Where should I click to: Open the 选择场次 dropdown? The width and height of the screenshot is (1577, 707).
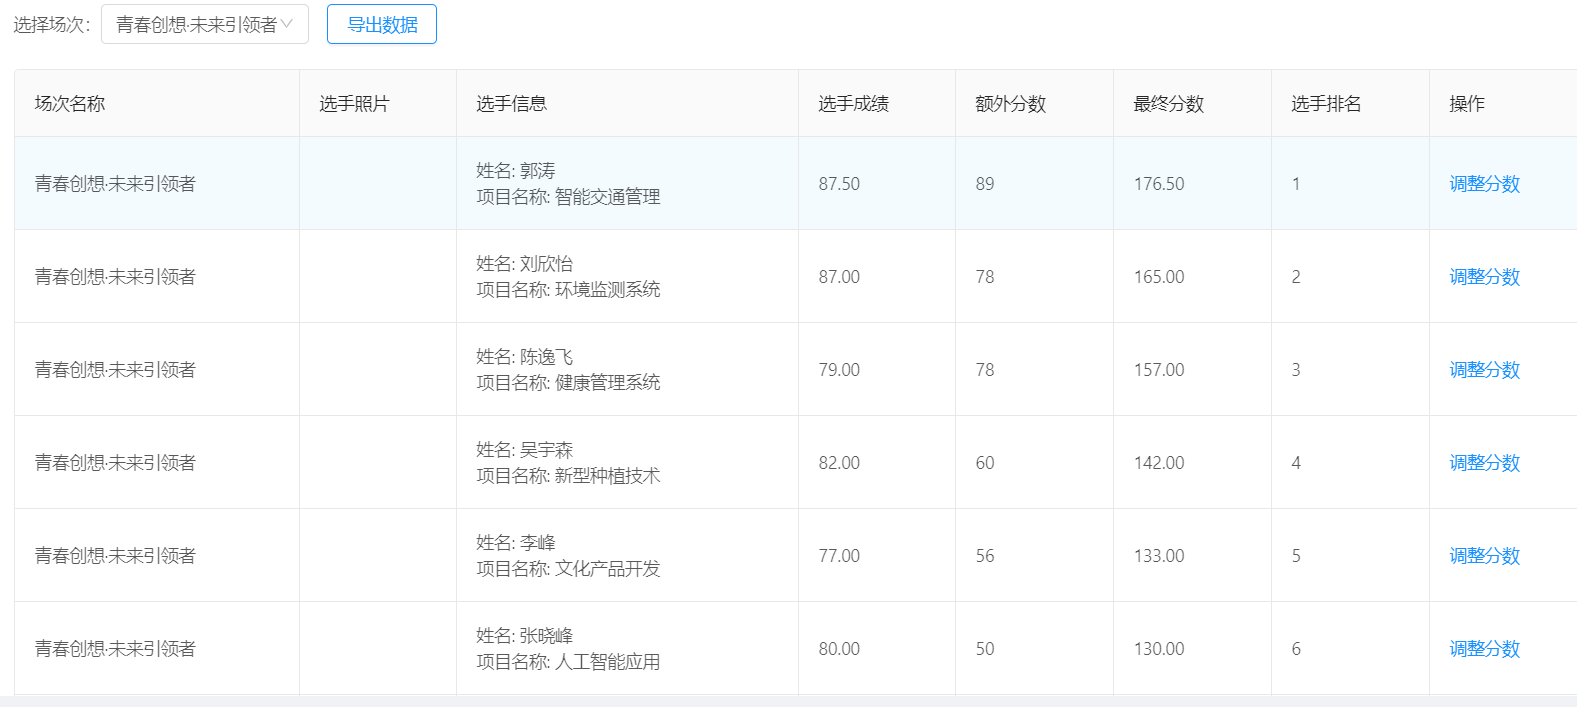[x=205, y=24]
